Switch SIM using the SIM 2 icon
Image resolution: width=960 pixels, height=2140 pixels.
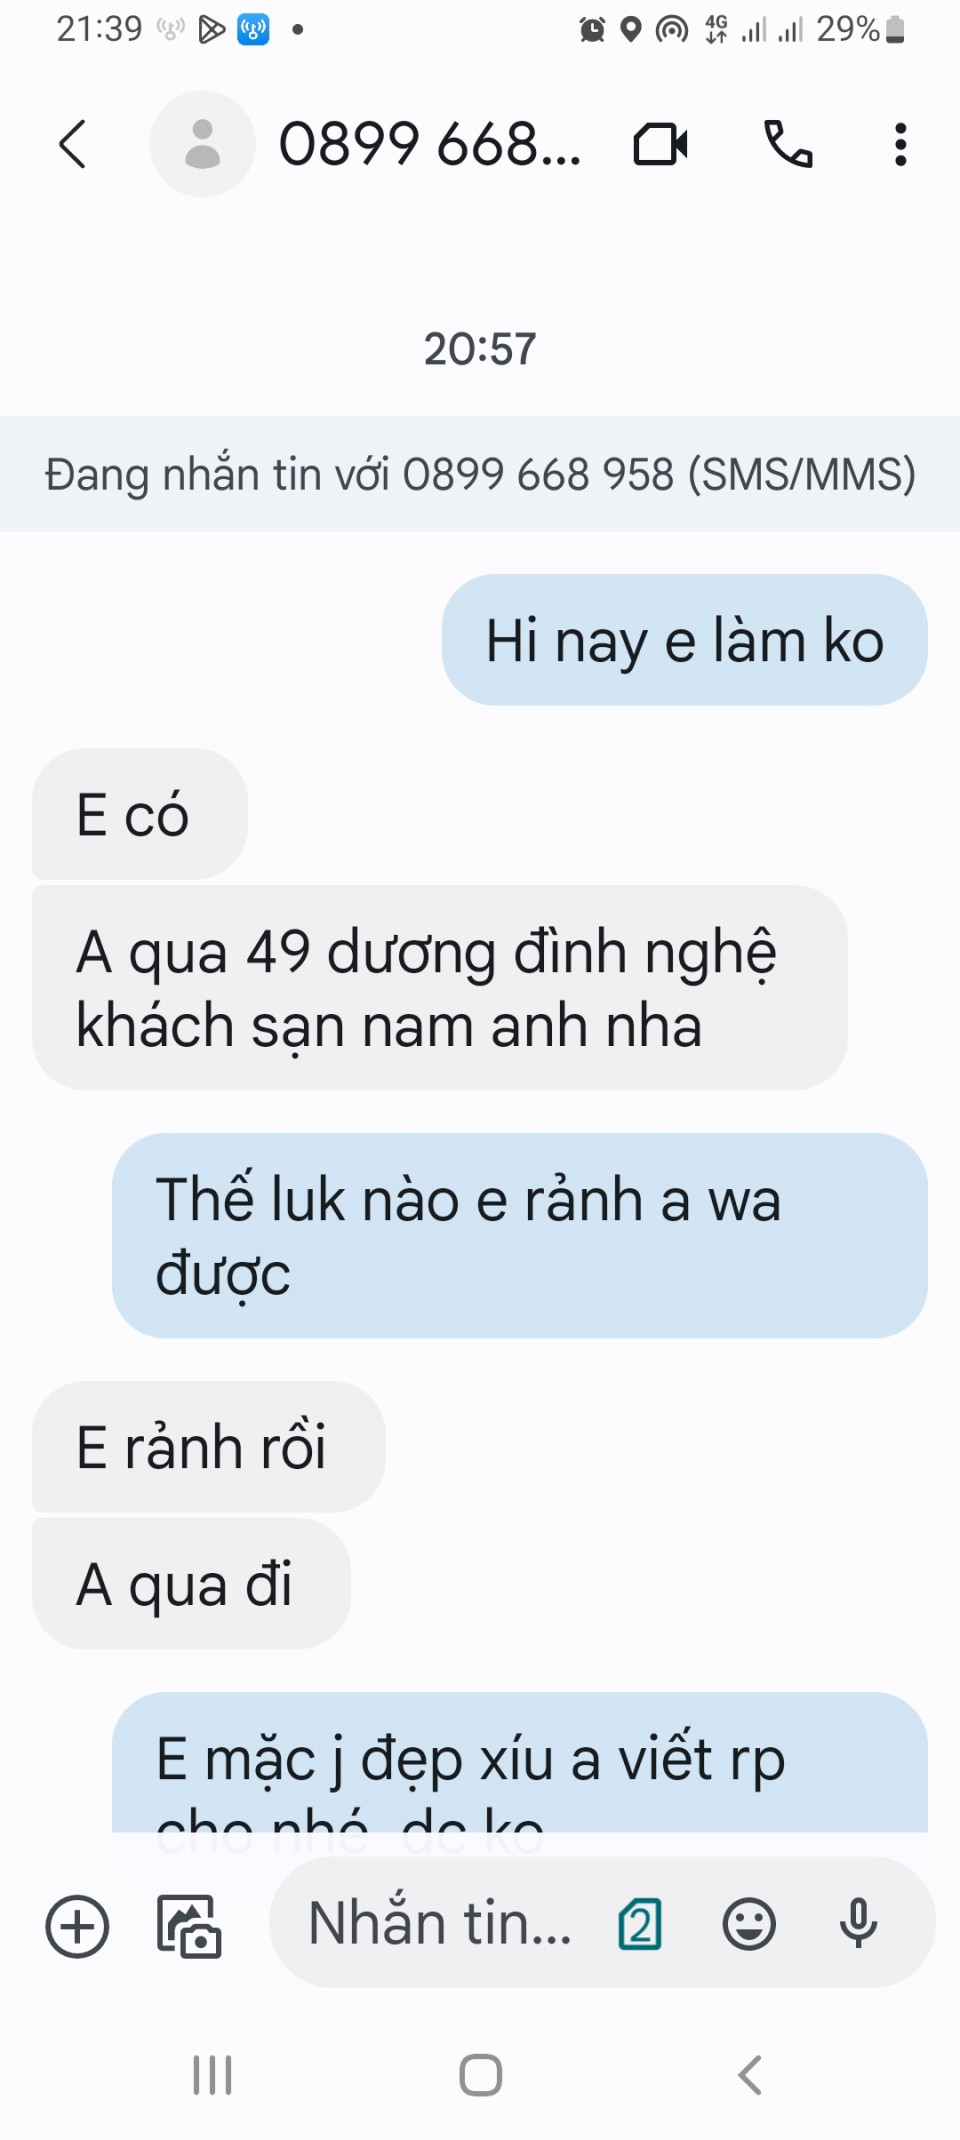coord(640,1924)
